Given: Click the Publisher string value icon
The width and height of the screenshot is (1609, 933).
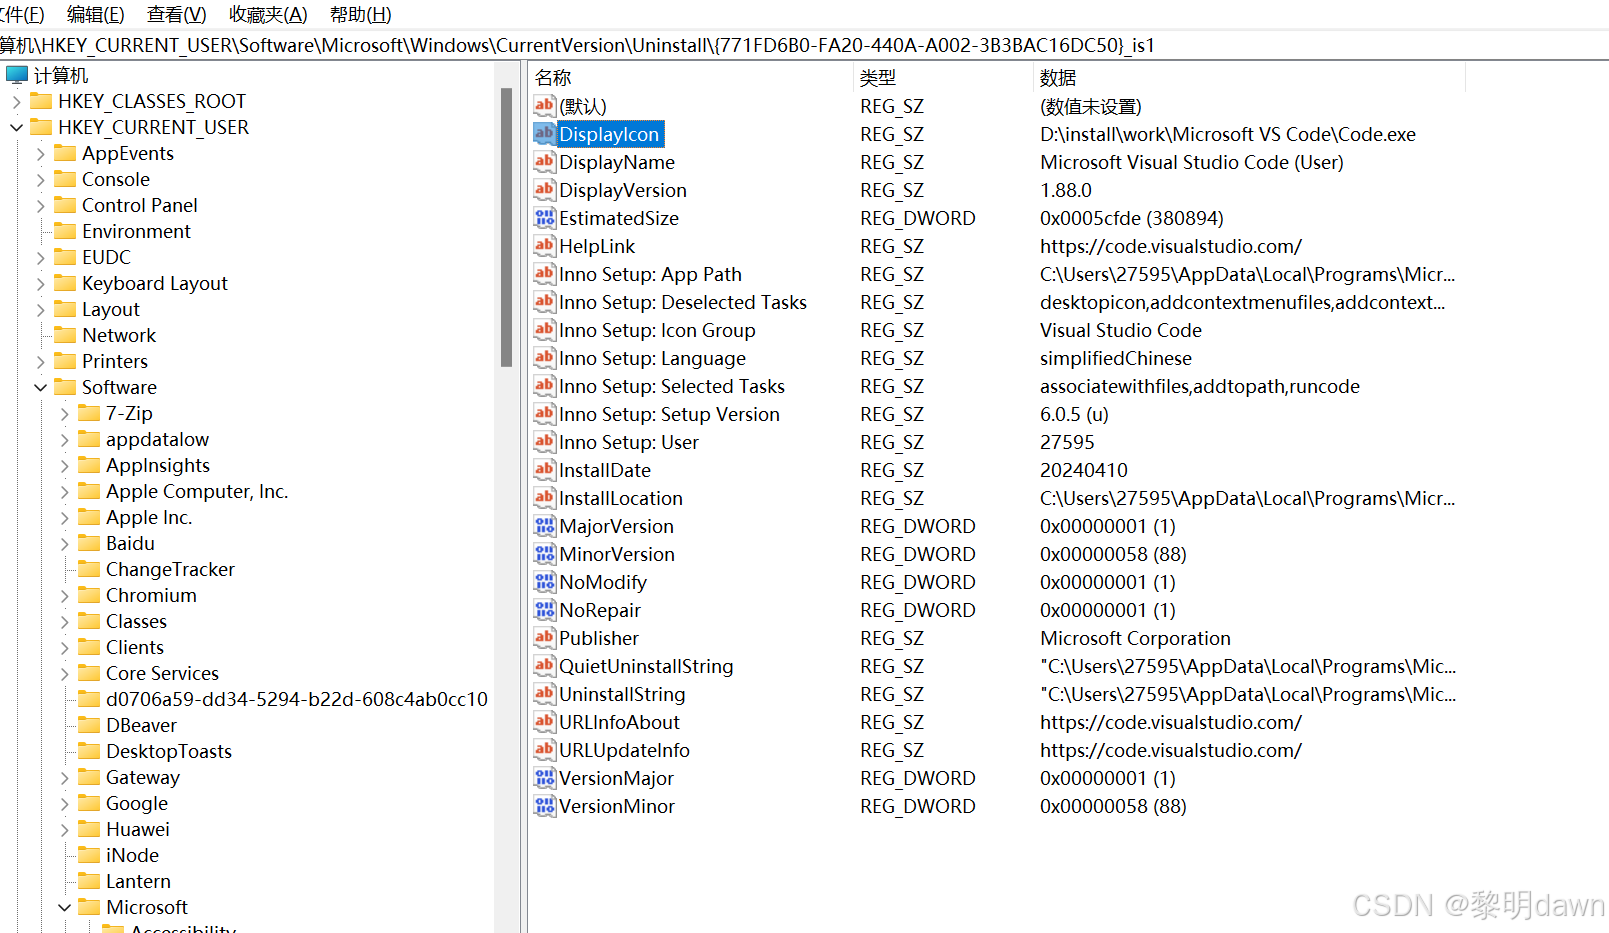Looking at the screenshot, I should coord(545,638).
